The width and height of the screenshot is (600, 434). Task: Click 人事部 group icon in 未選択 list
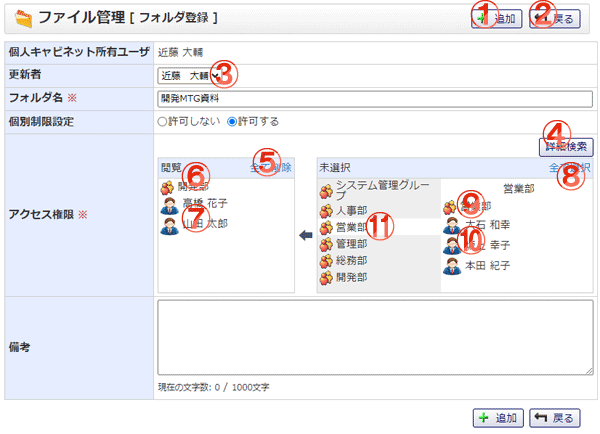(x=326, y=211)
